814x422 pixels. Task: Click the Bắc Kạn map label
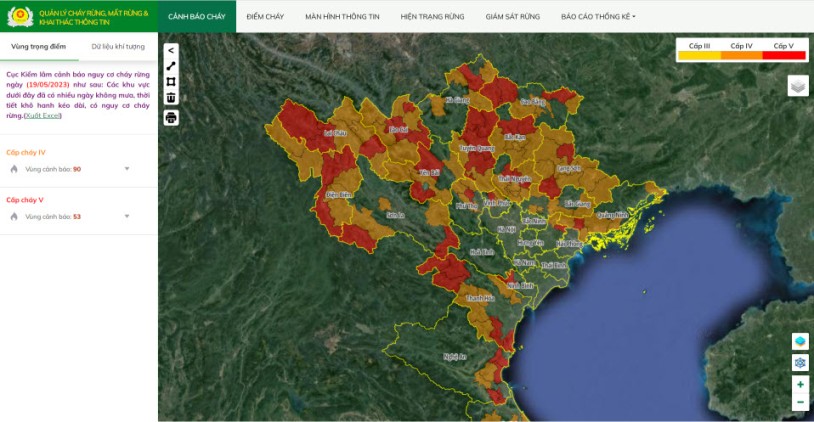point(514,137)
